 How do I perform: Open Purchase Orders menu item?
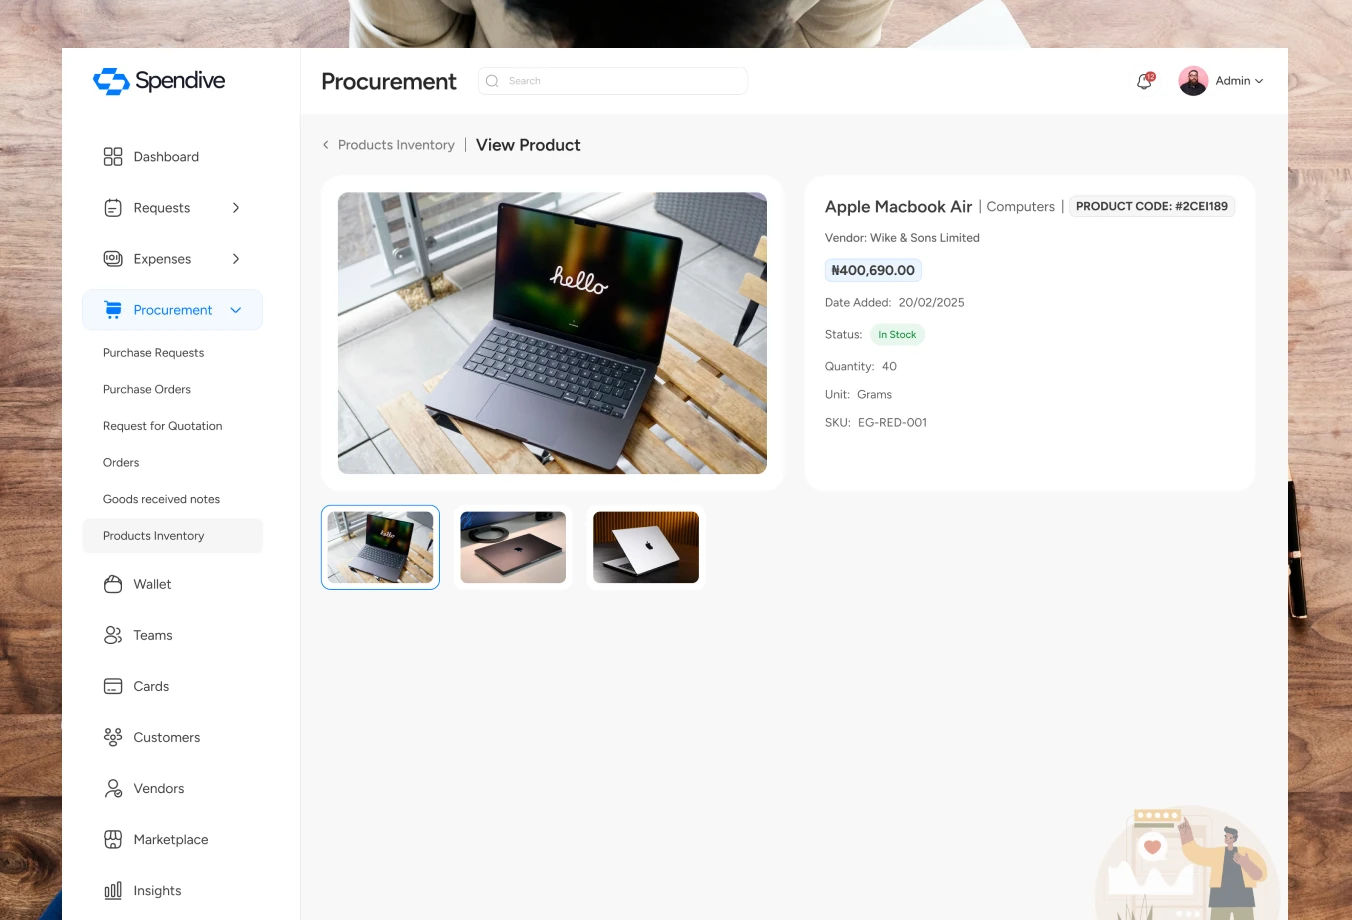coord(147,389)
